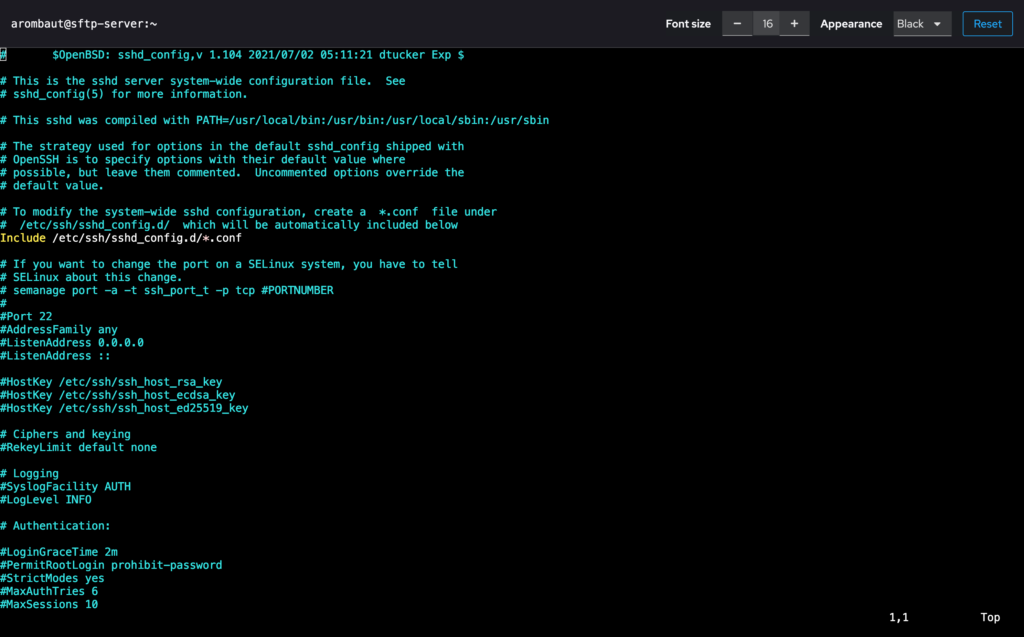
Task: Click the #RekeyLimit default none line
Action: (x=78, y=447)
